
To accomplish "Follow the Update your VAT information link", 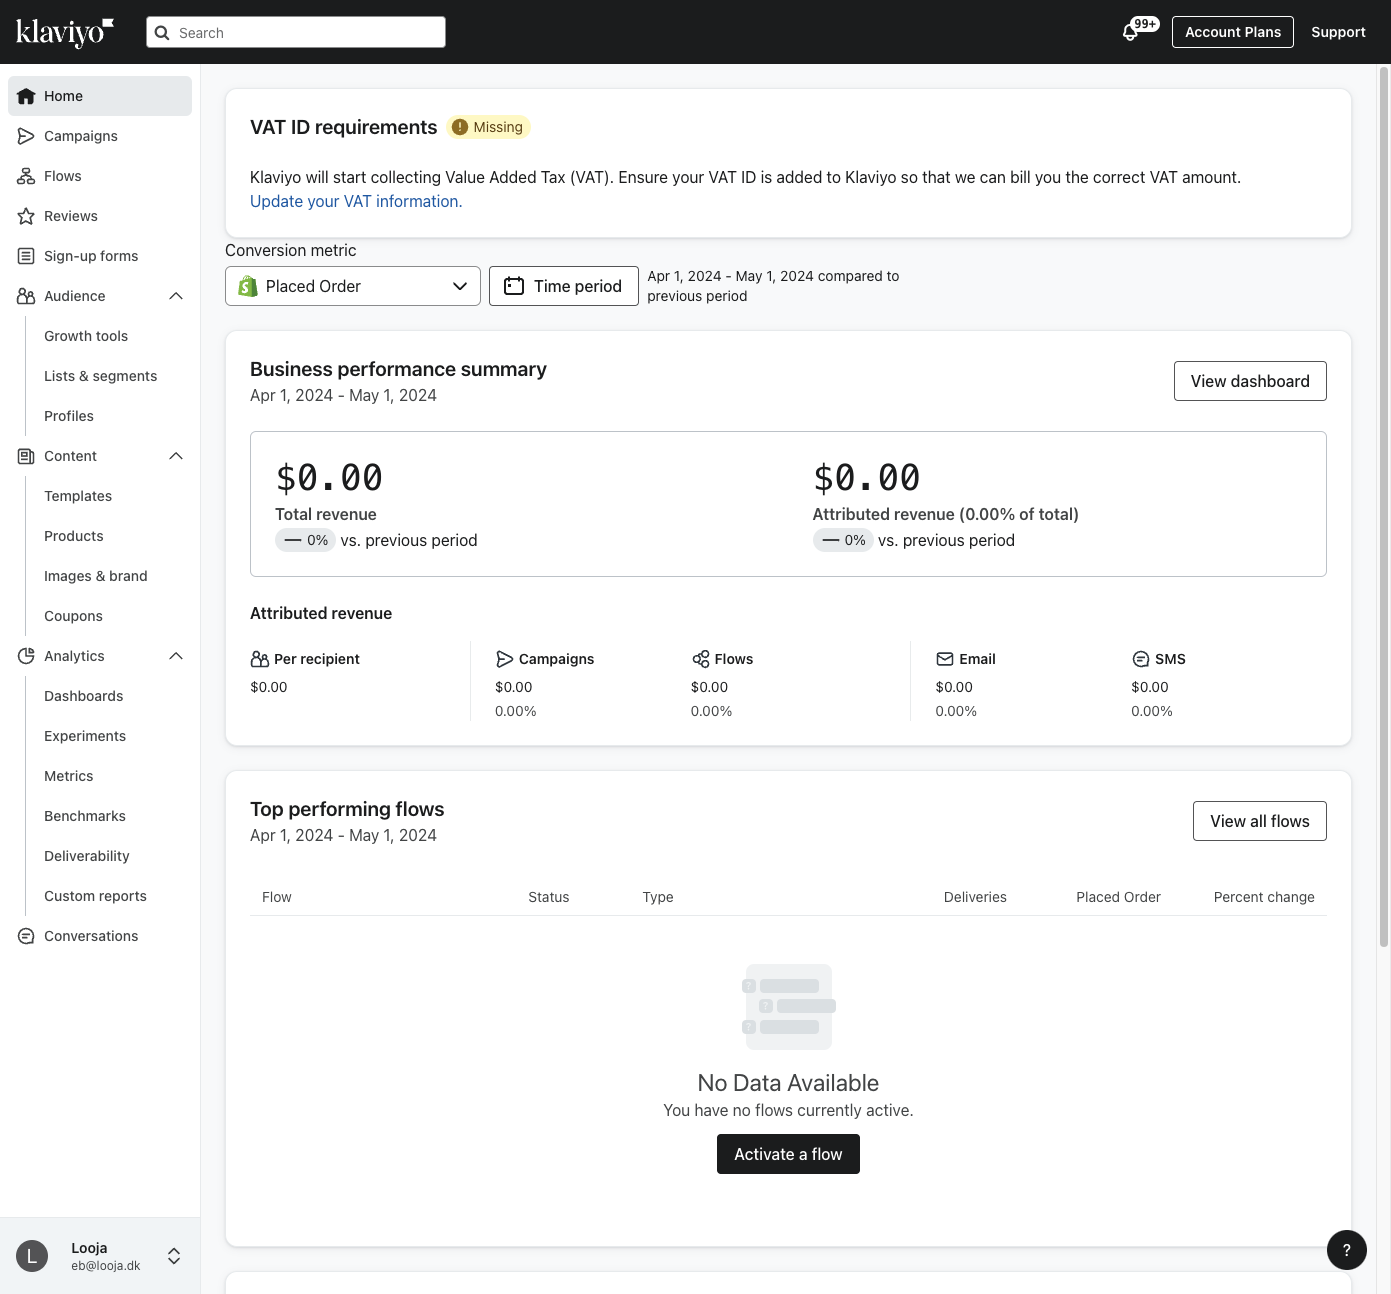I will [356, 201].
